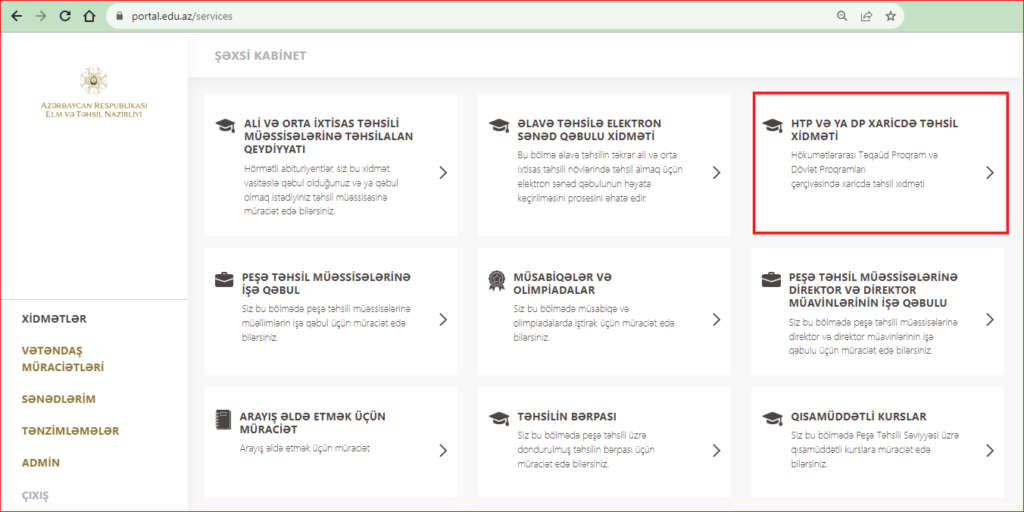Click the browser home icon
The height and width of the screenshot is (512, 1024).
coord(90,16)
